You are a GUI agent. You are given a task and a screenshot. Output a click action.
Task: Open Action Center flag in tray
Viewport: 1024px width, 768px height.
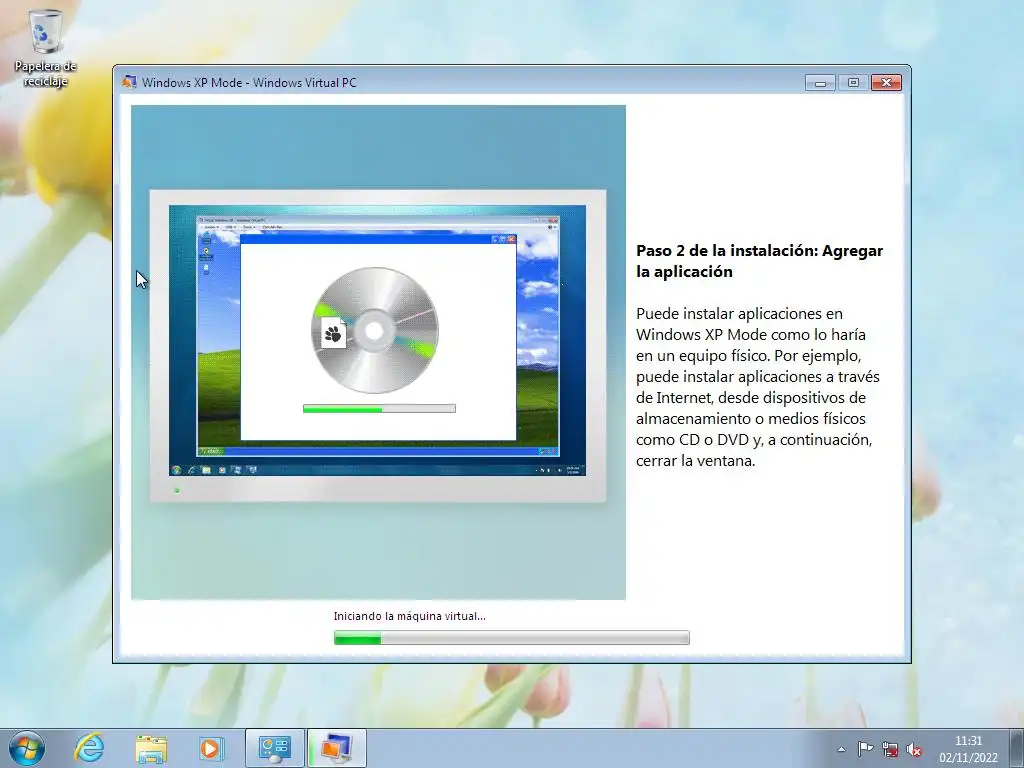(x=865, y=749)
